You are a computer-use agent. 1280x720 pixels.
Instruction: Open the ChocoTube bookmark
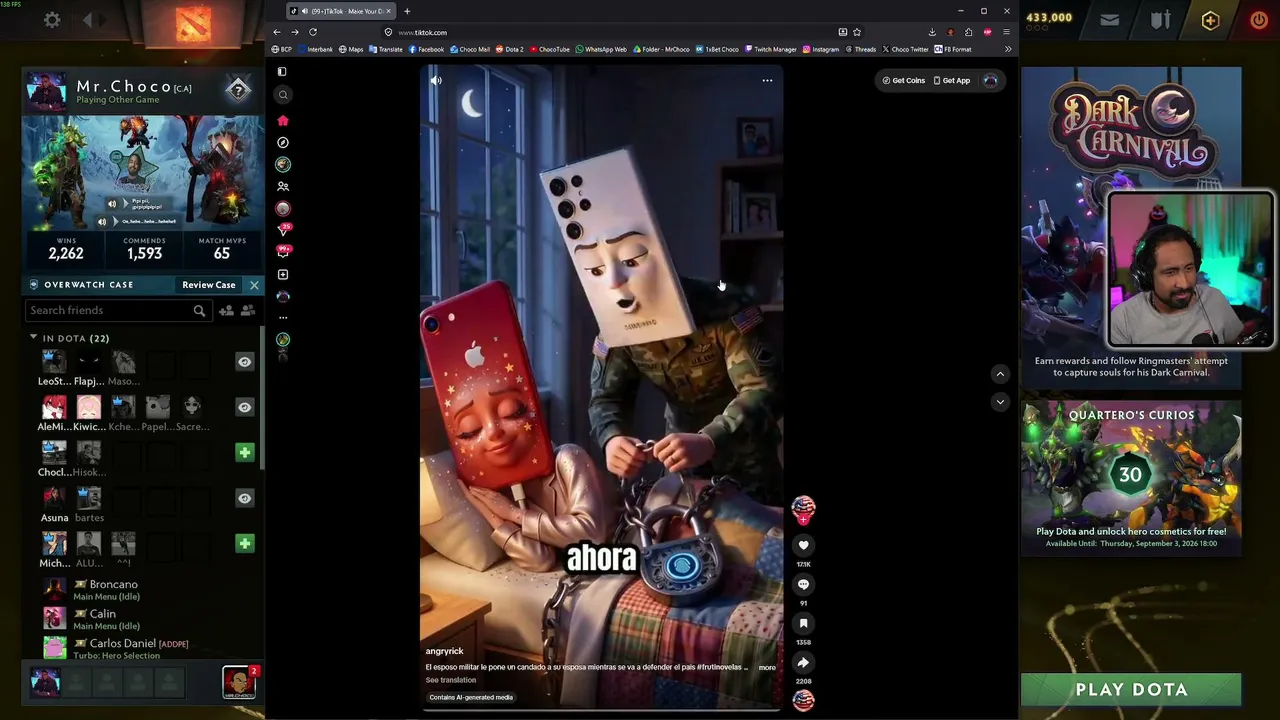550,49
